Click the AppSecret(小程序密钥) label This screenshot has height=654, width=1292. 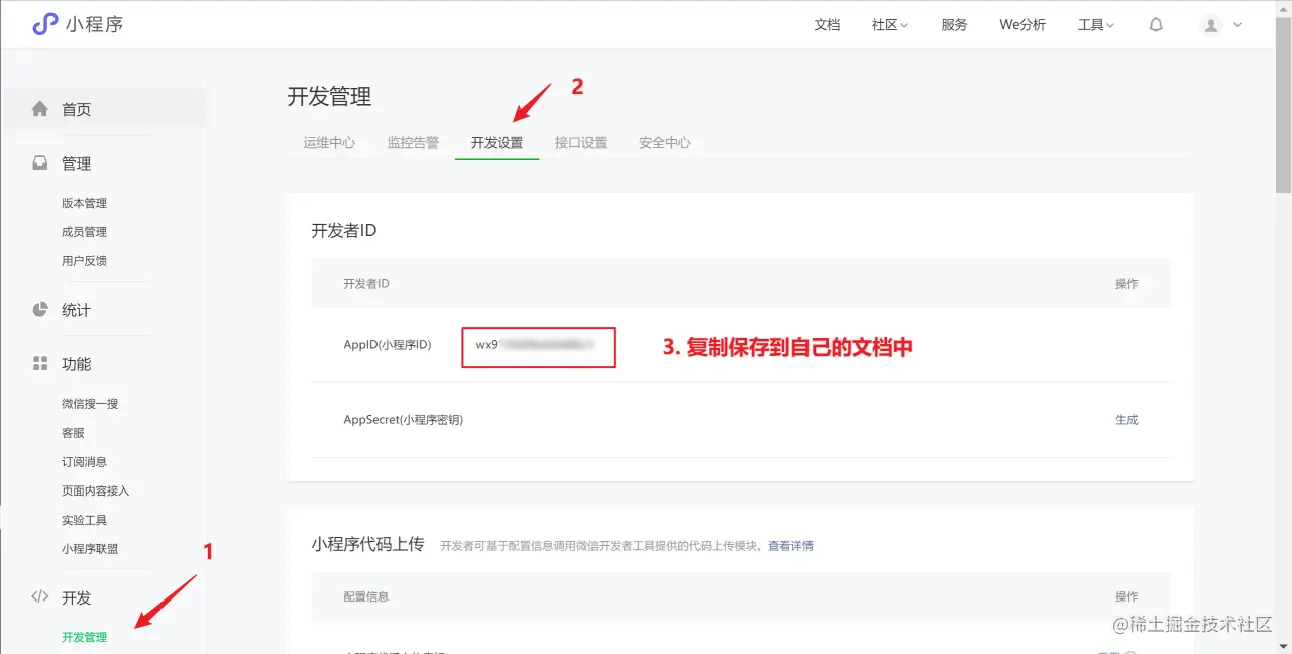point(403,420)
